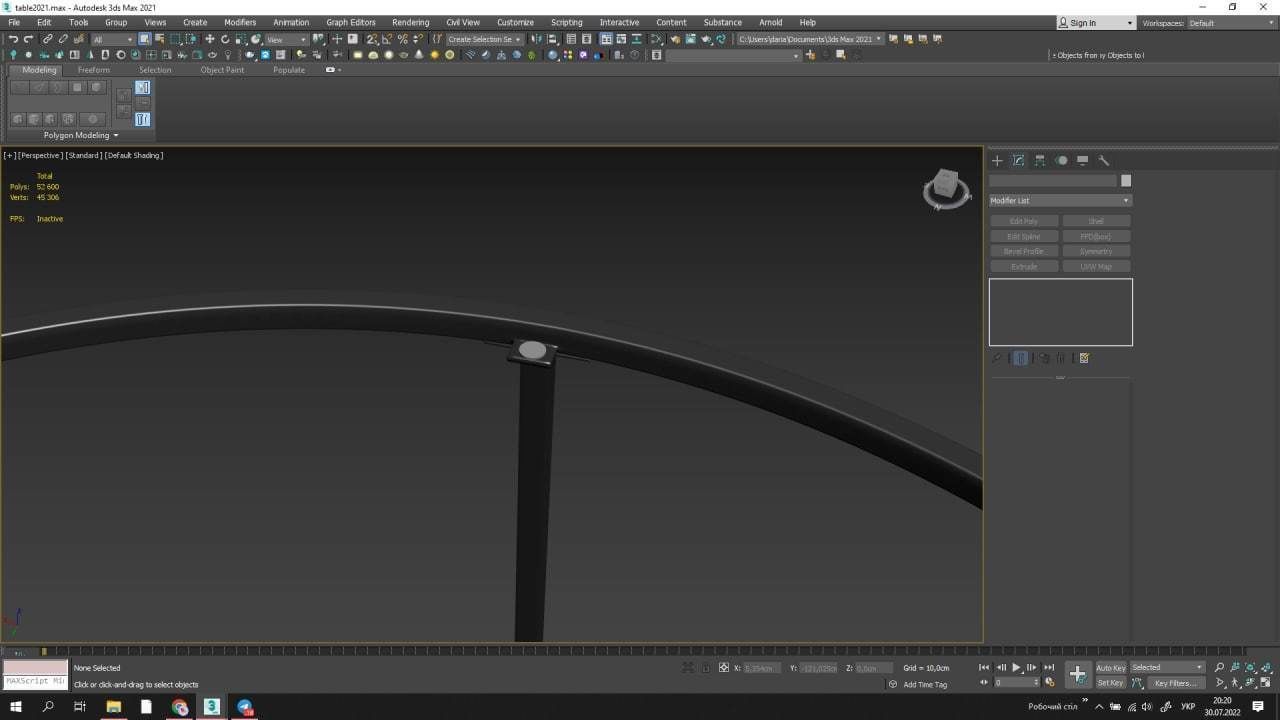1280x720 pixels.
Task: Open the Selection Filter dropdown showing All
Action: point(112,39)
